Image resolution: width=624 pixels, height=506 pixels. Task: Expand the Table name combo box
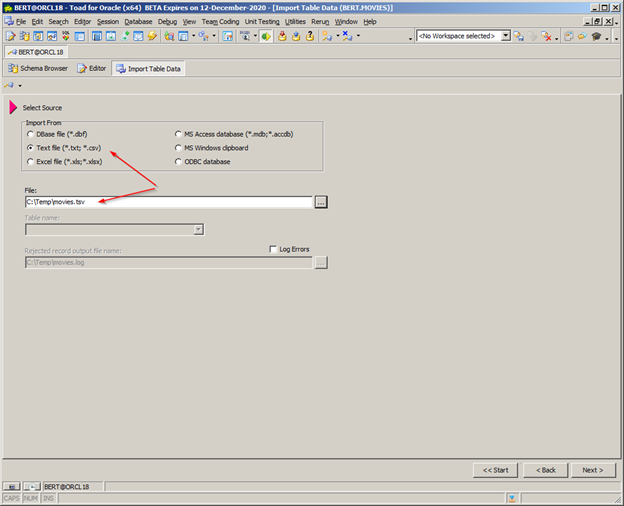coord(198,229)
